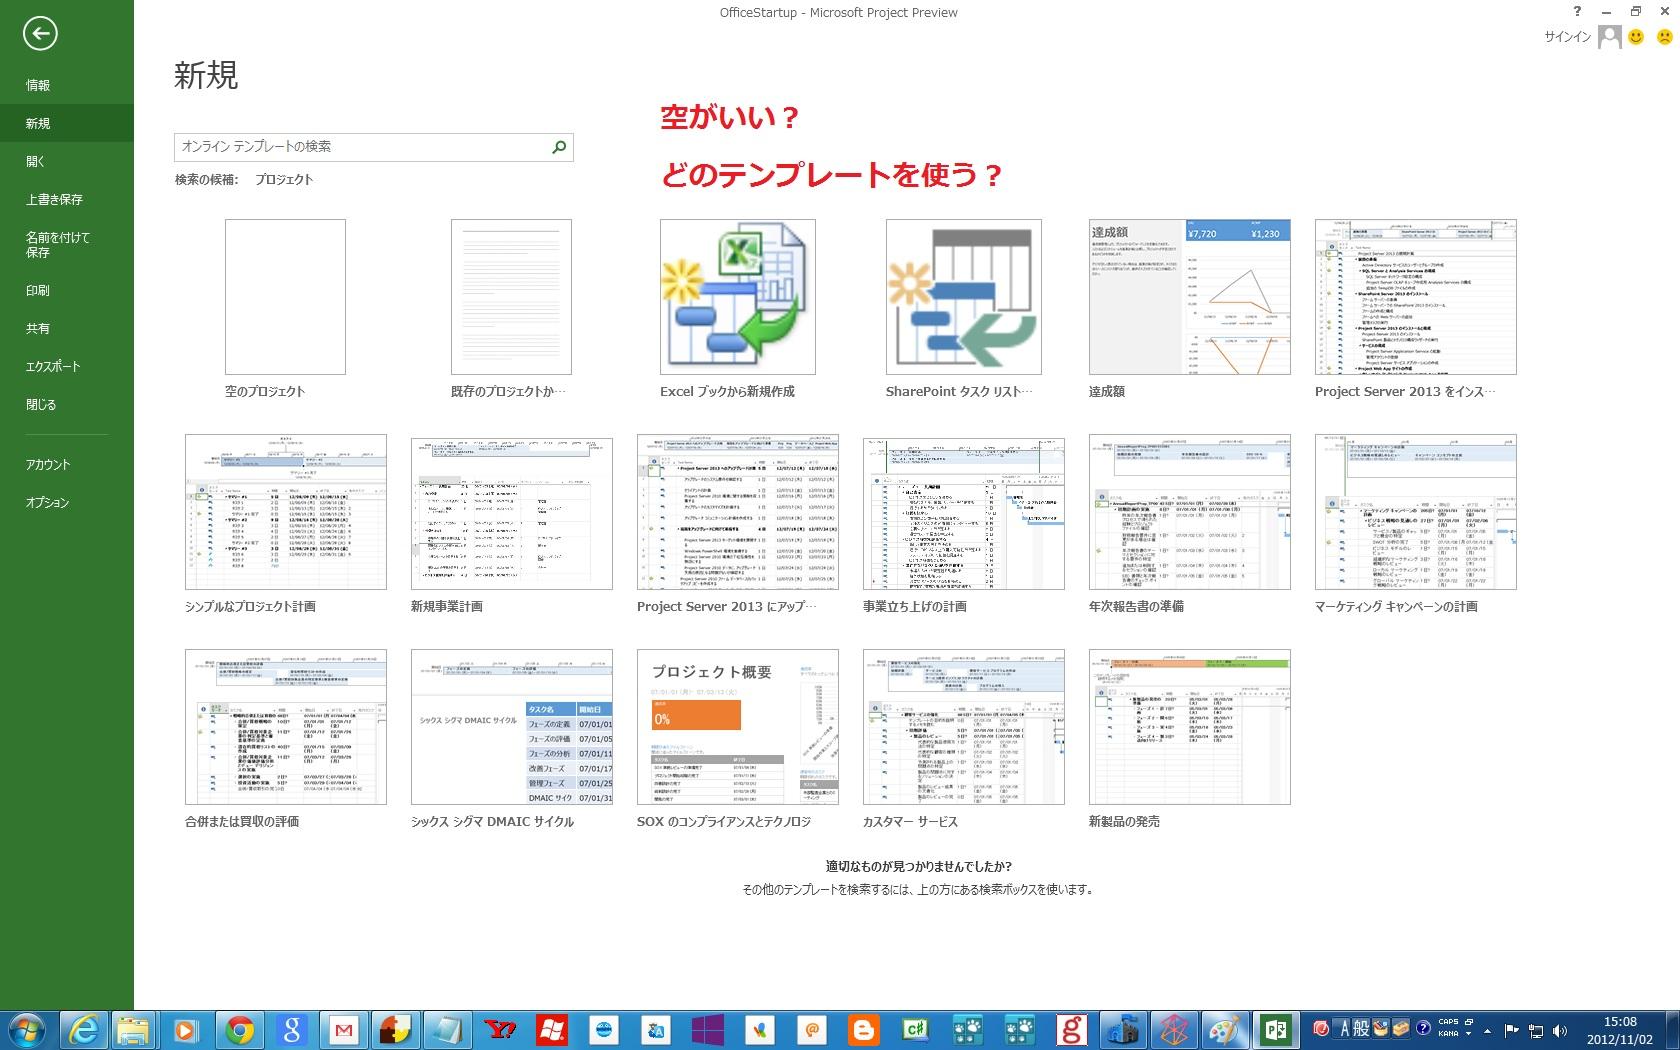
Task: Open the Google search taskbar icon
Action: click(291, 1030)
